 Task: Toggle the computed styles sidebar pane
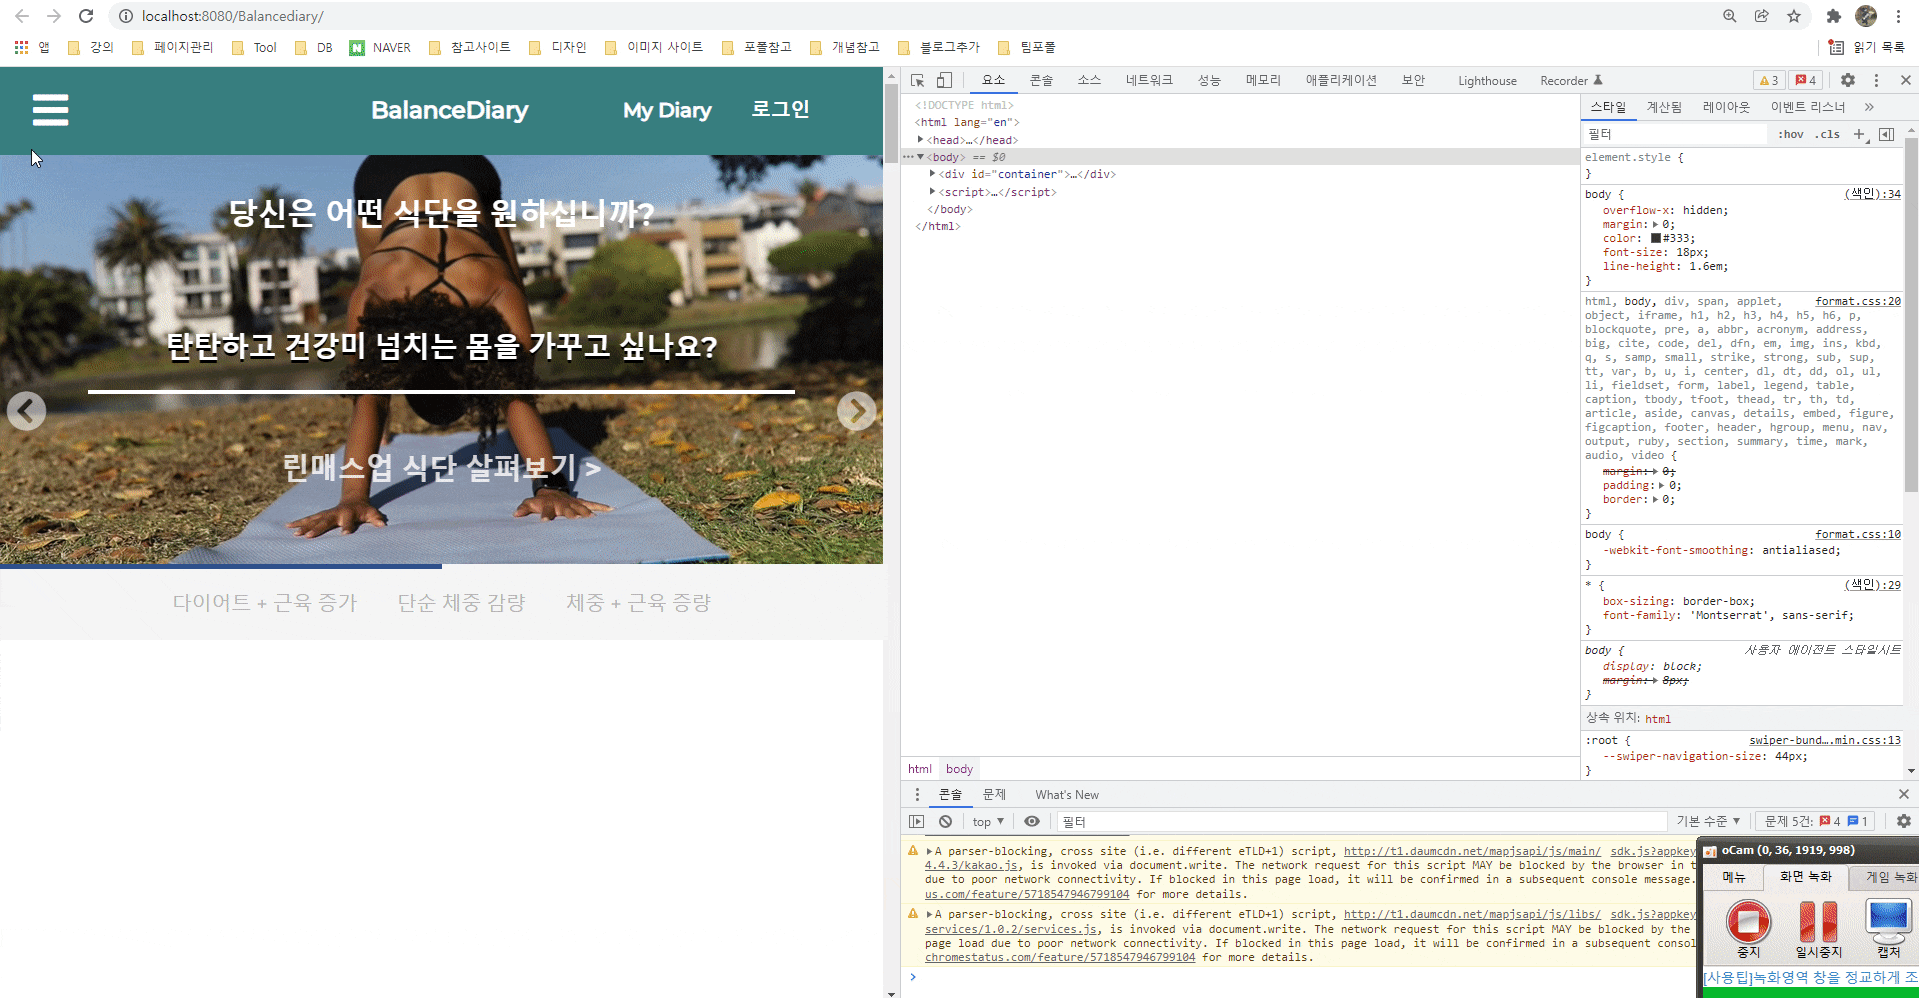[x=1887, y=134]
